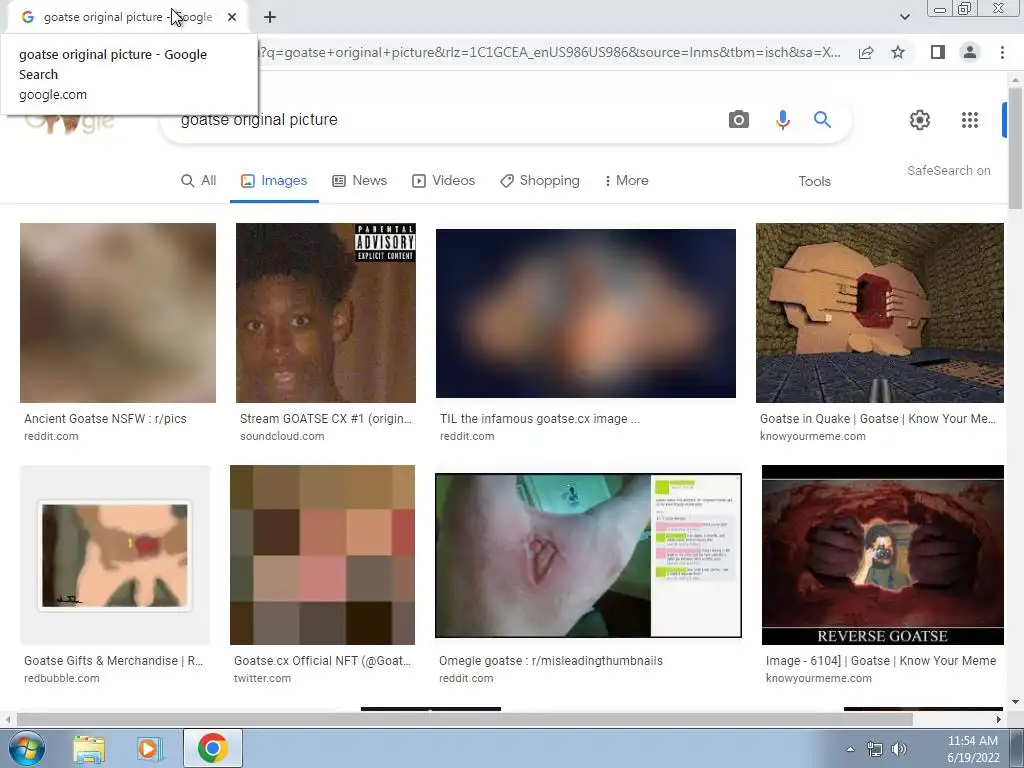Open the pixelated Goatse.cx NFT thumbnail

323,554
